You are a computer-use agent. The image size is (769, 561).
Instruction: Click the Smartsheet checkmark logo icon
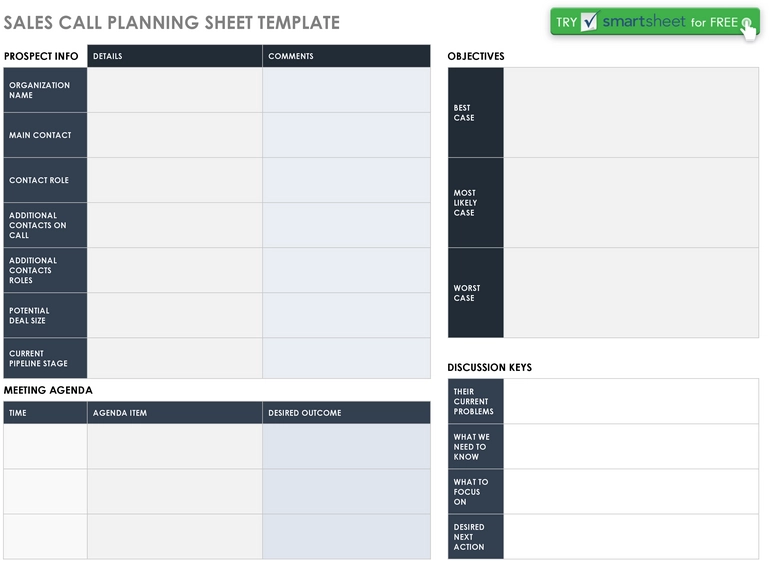coord(589,22)
